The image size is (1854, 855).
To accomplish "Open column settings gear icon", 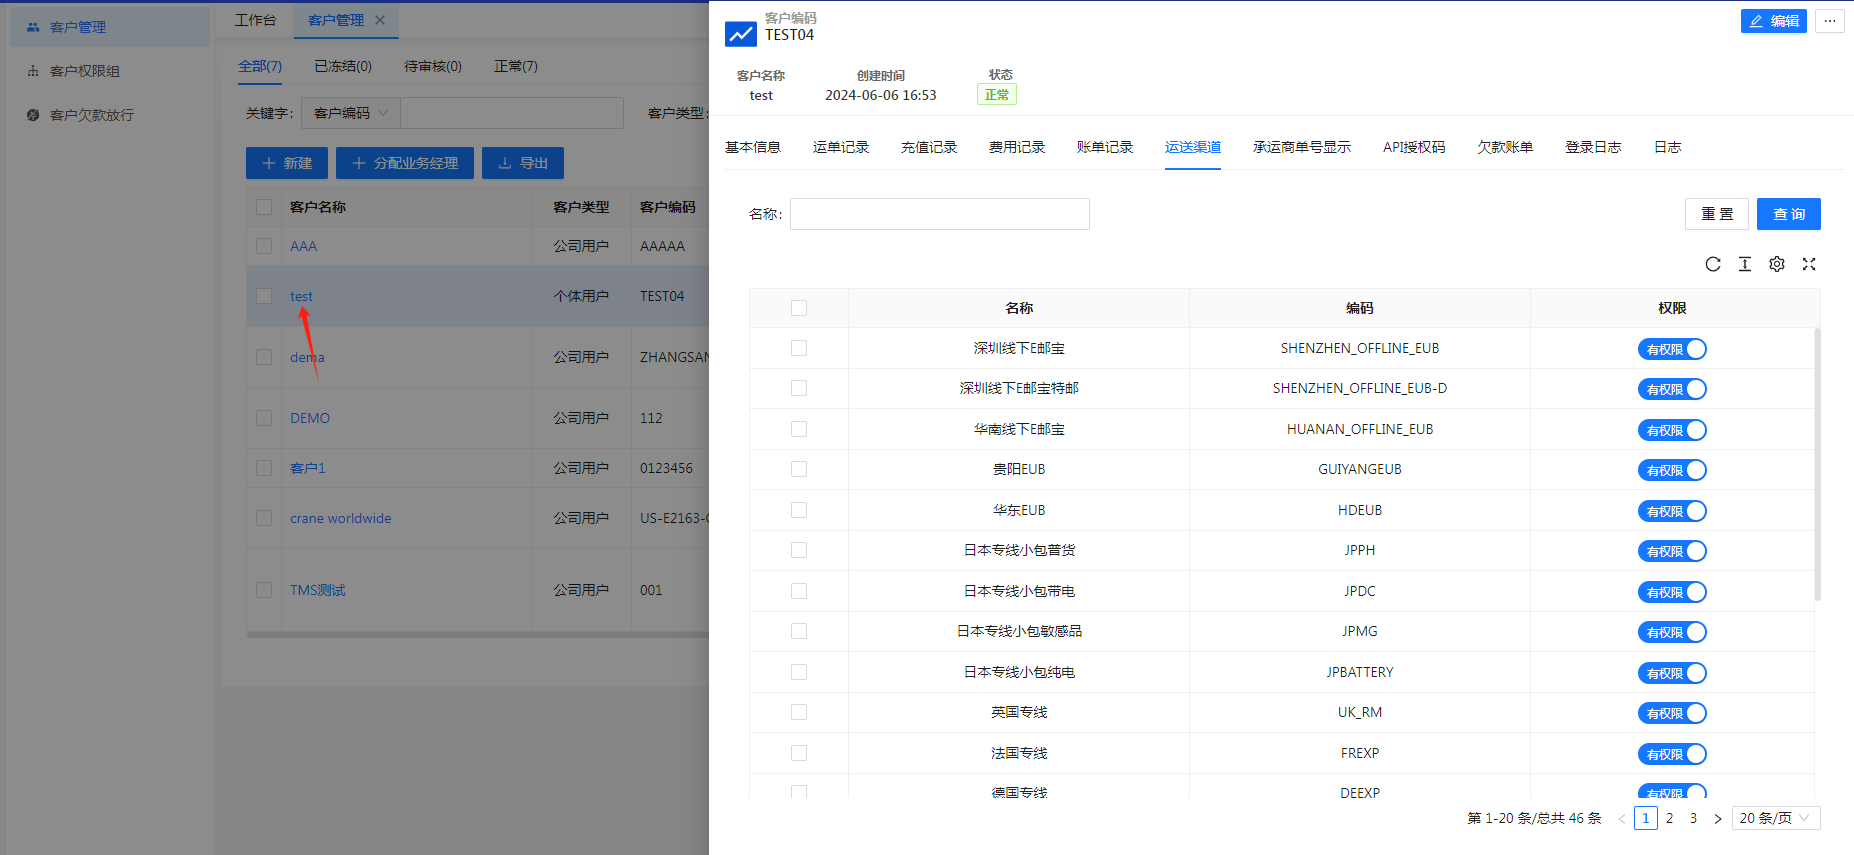I will click(x=1777, y=264).
